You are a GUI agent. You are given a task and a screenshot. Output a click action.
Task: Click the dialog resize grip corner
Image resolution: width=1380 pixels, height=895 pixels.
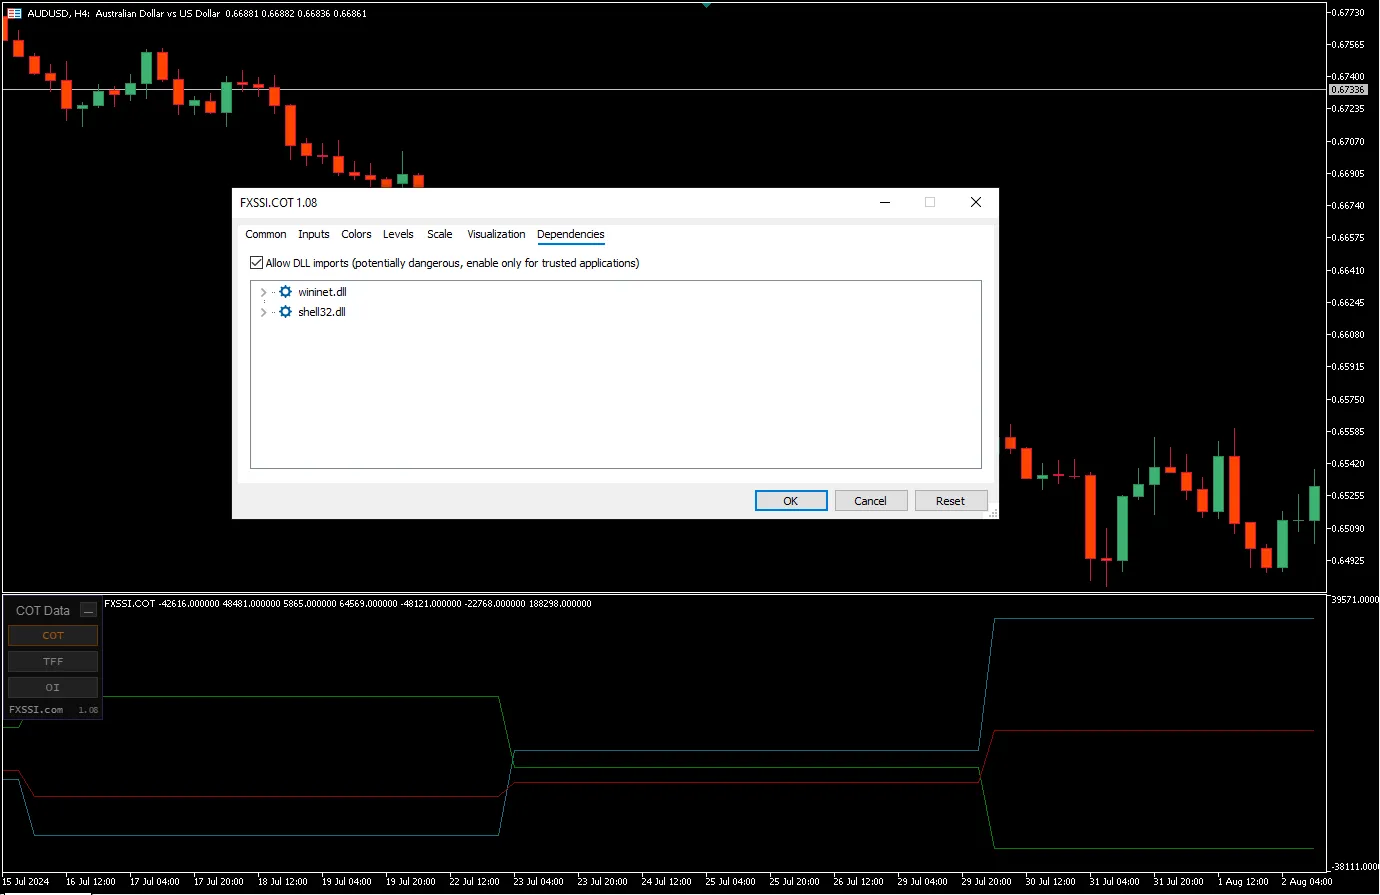pos(992,513)
